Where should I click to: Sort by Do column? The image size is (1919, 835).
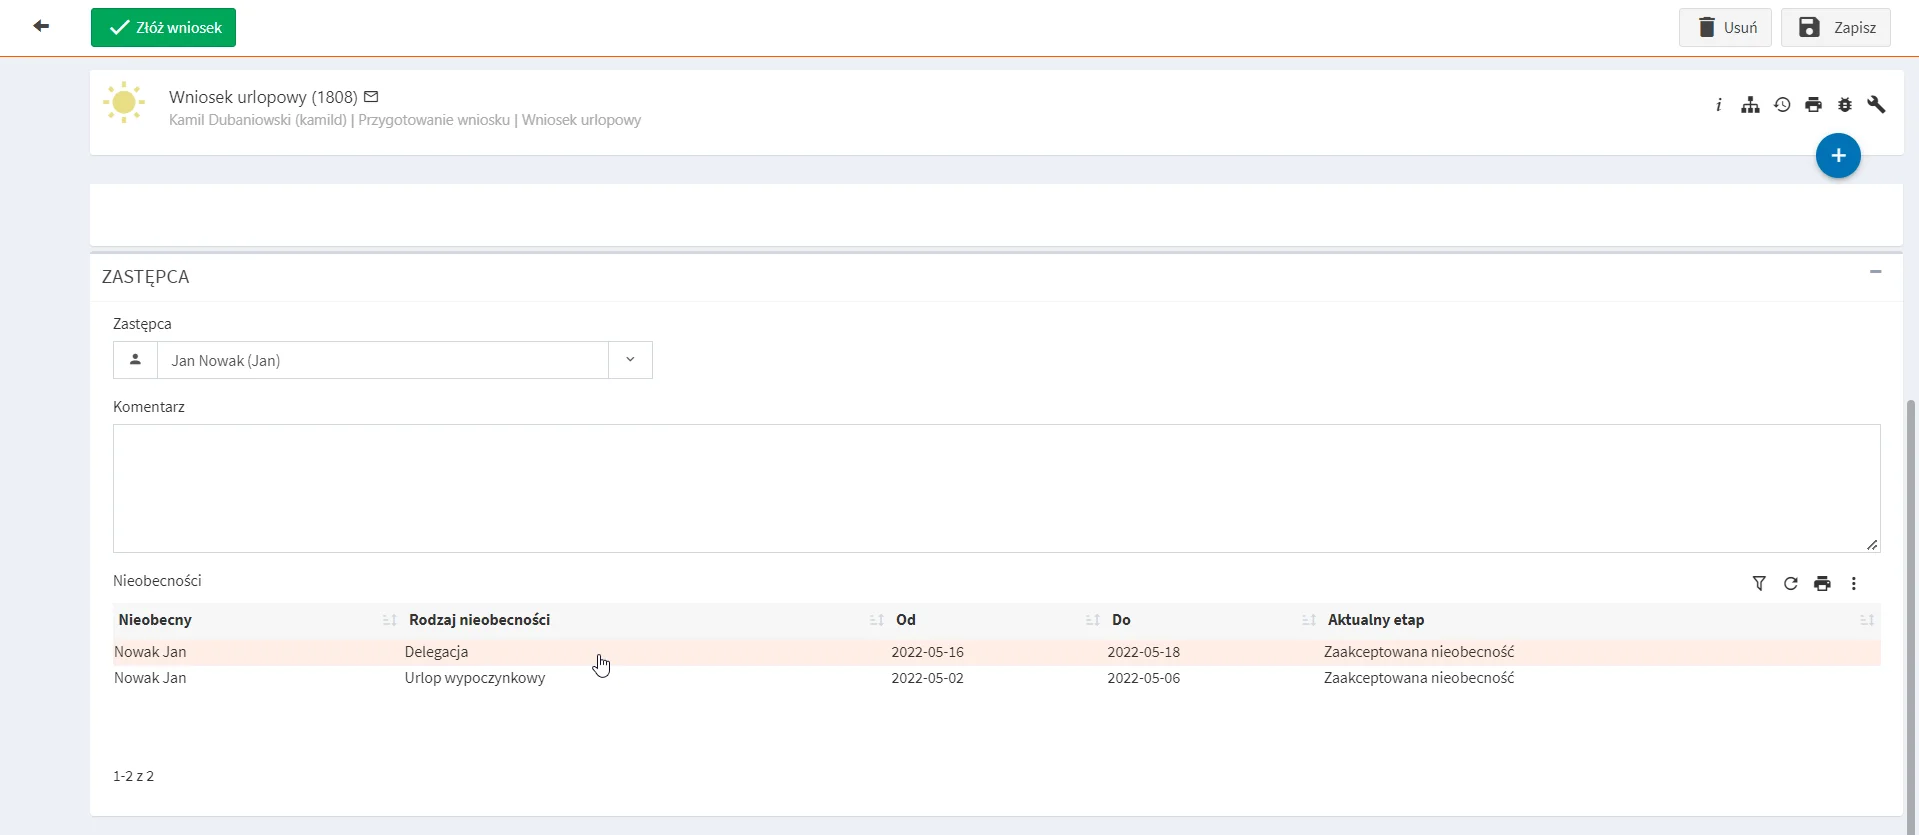[x=1309, y=620]
